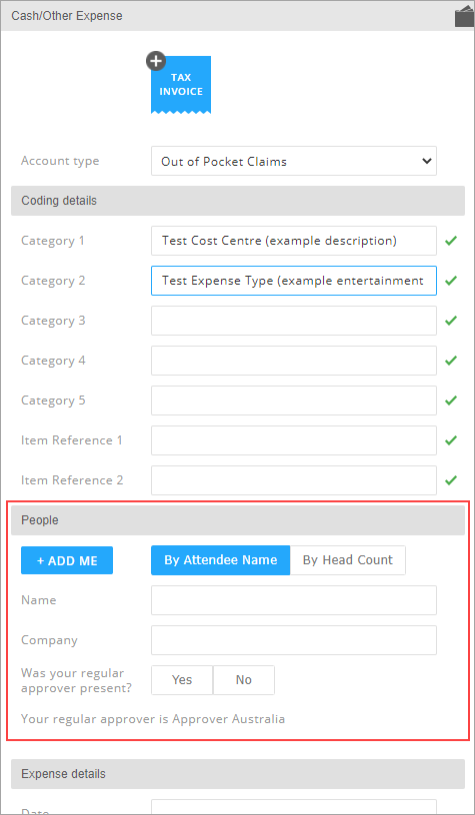Viewport: 475px width, 815px height.
Task: Collapse the People section header
Action: [238, 520]
